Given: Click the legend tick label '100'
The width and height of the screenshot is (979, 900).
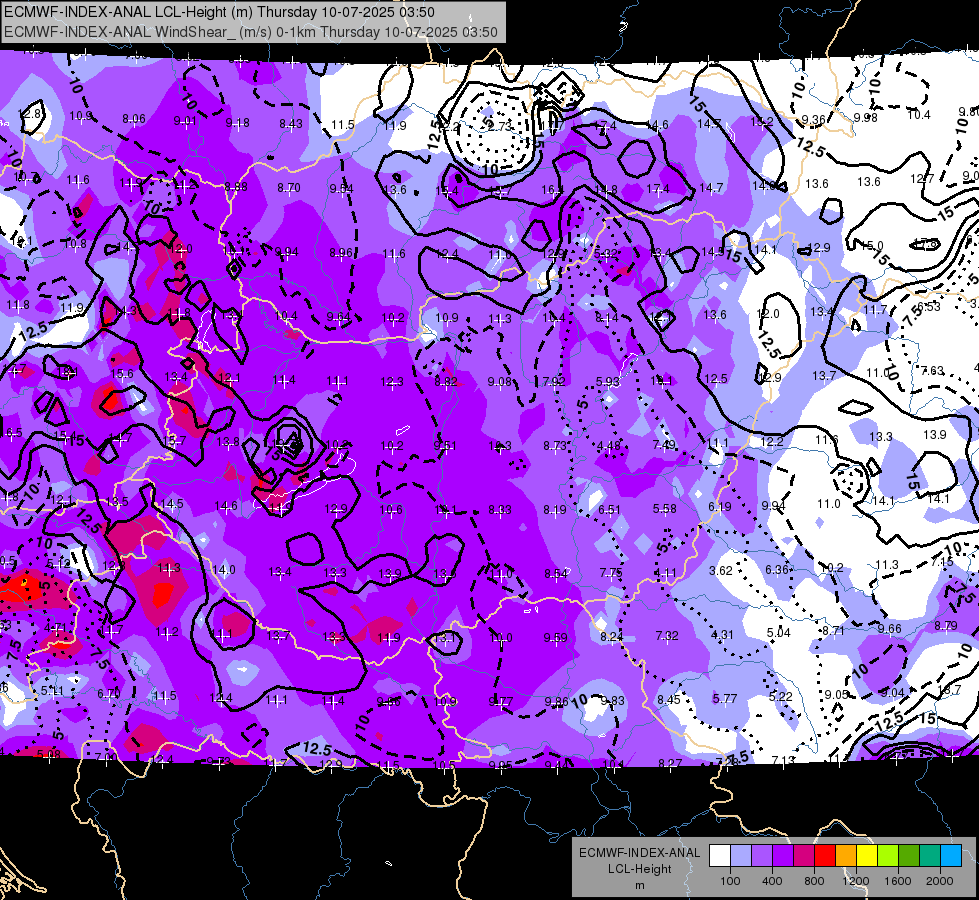Looking at the screenshot, I should pos(730,881).
